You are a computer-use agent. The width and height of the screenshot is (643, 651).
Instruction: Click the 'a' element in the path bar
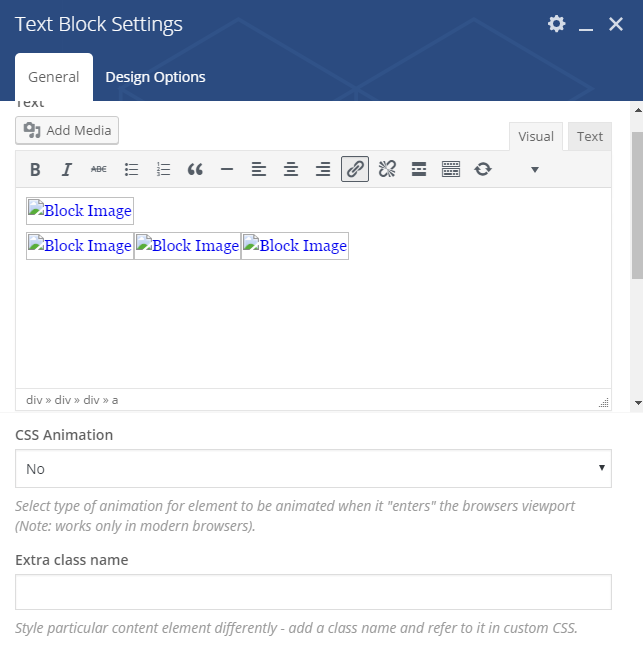[115, 400]
